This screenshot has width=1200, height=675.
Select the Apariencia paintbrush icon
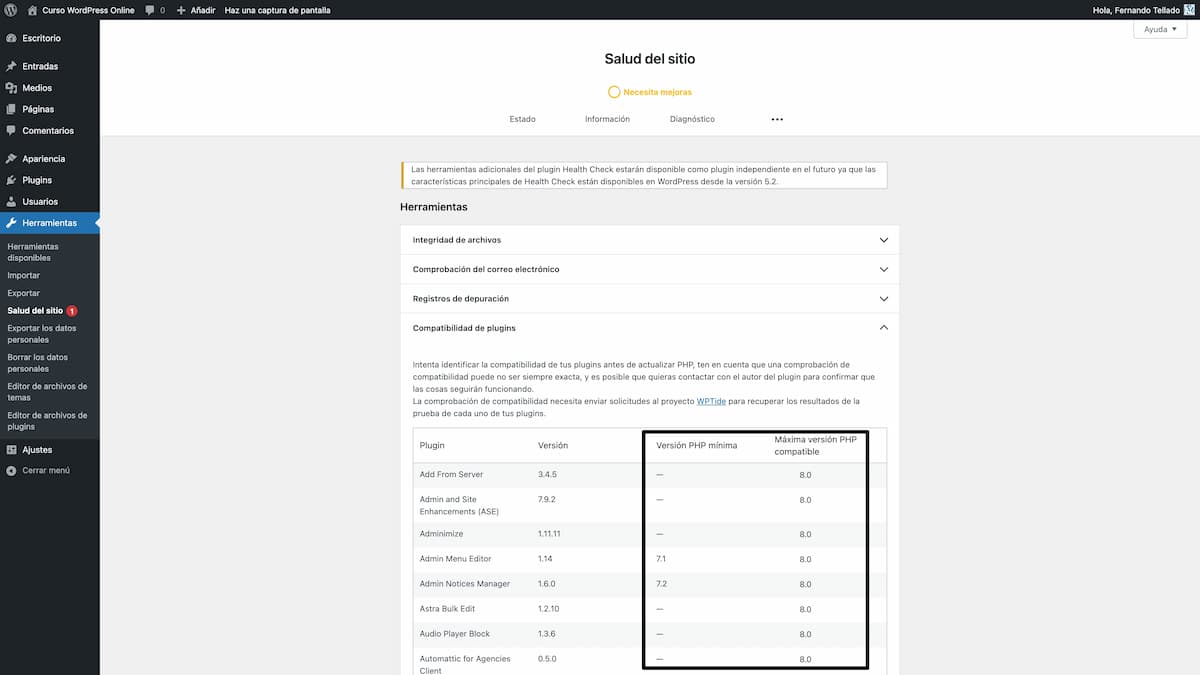13,158
